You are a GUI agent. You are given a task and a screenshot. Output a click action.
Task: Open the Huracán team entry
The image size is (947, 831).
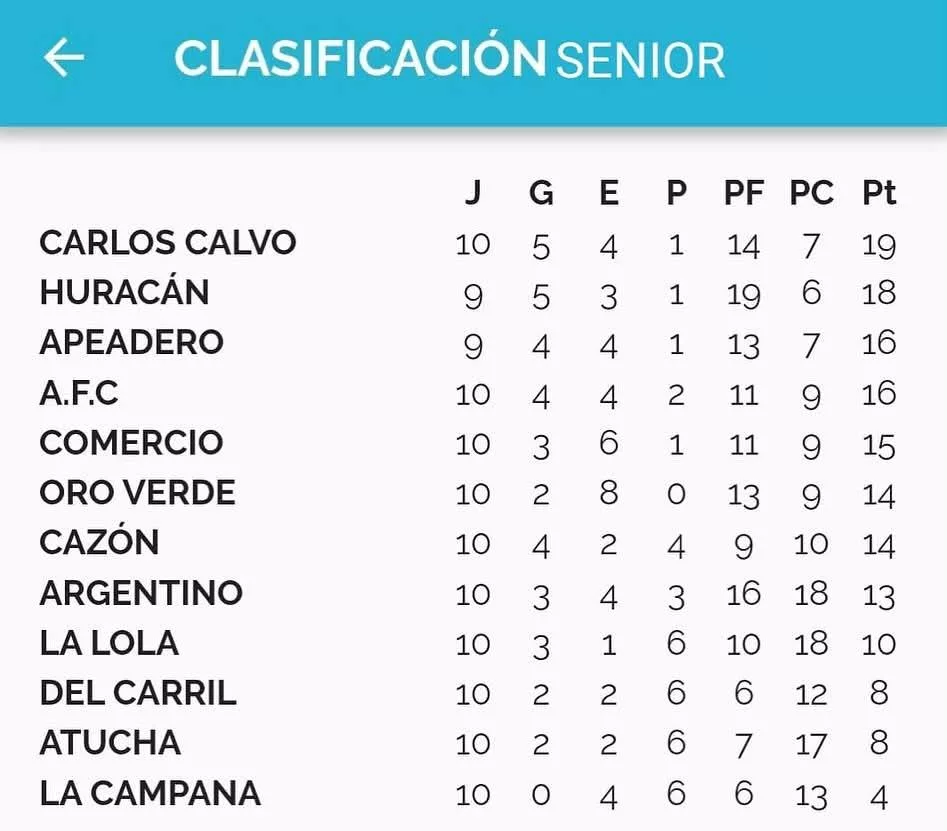(125, 293)
